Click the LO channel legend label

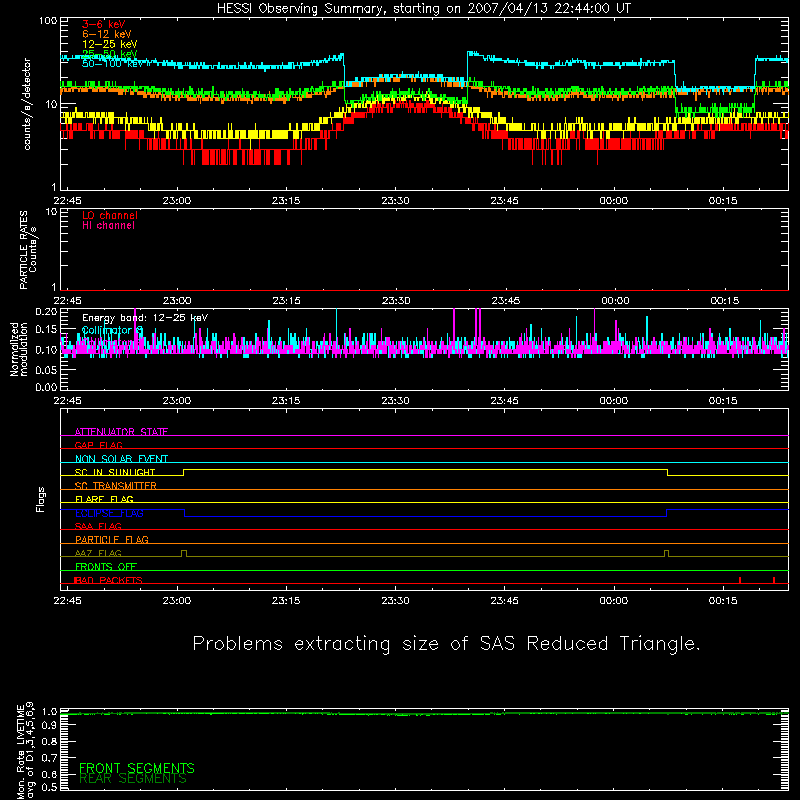click(x=110, y=215)
